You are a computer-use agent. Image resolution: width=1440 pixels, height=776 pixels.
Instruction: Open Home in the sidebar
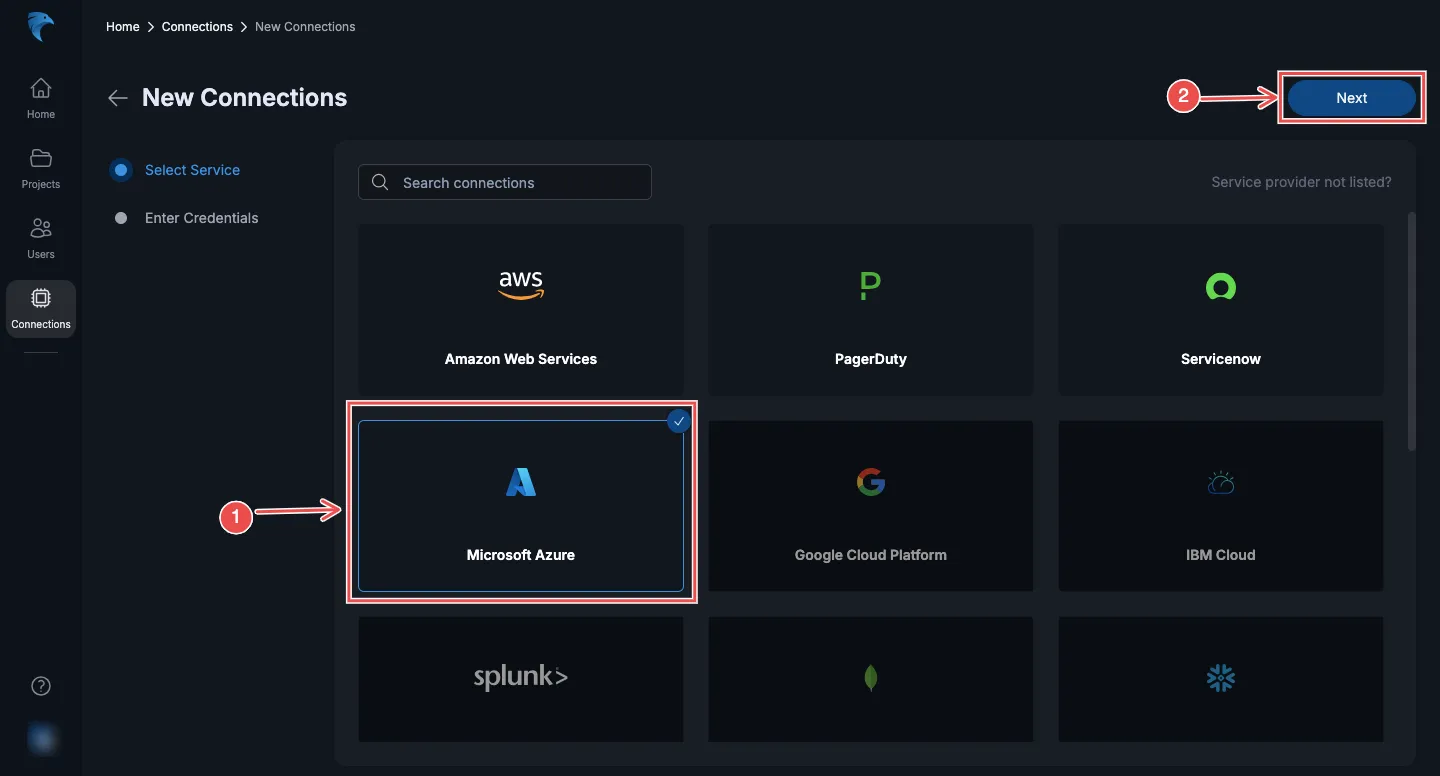pyautogui.click(x=41, y=98)
